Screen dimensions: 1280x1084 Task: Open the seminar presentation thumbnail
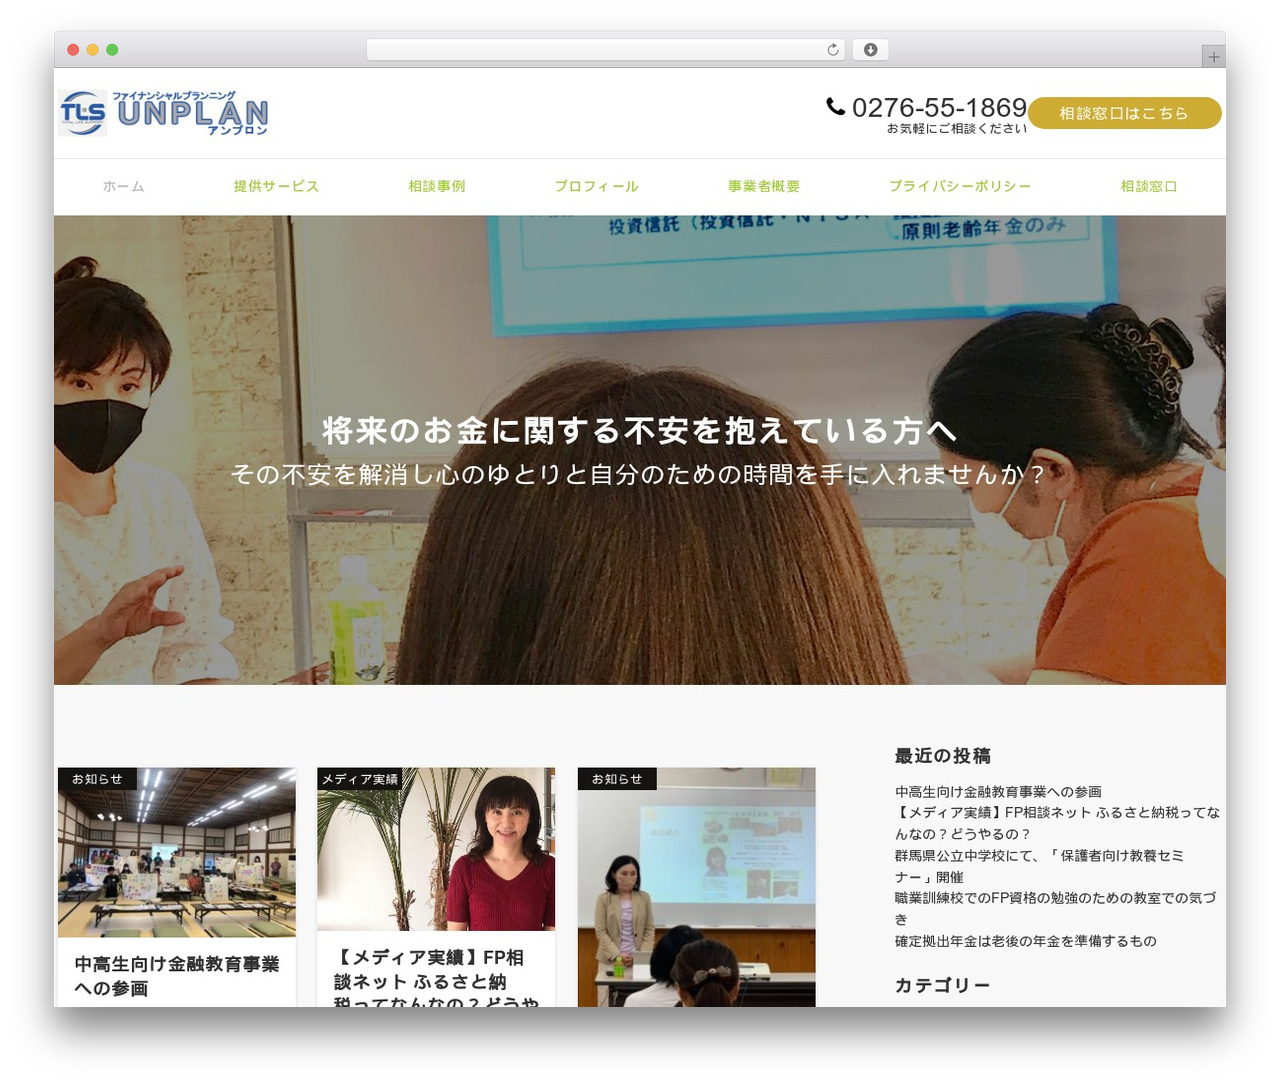tap(697, 887)
